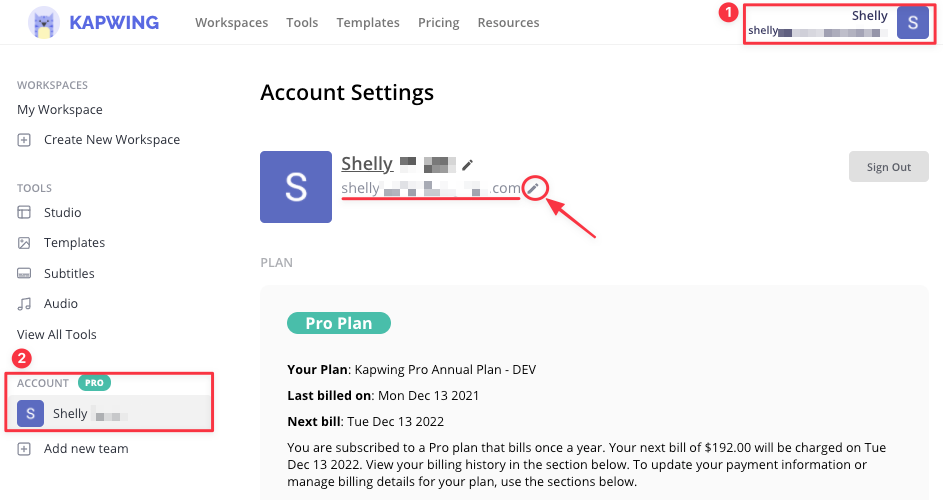This screenshot has height=500, width=943.
Task: Click the Subtitles icon in the sidebar
Action: coord(25,273)
